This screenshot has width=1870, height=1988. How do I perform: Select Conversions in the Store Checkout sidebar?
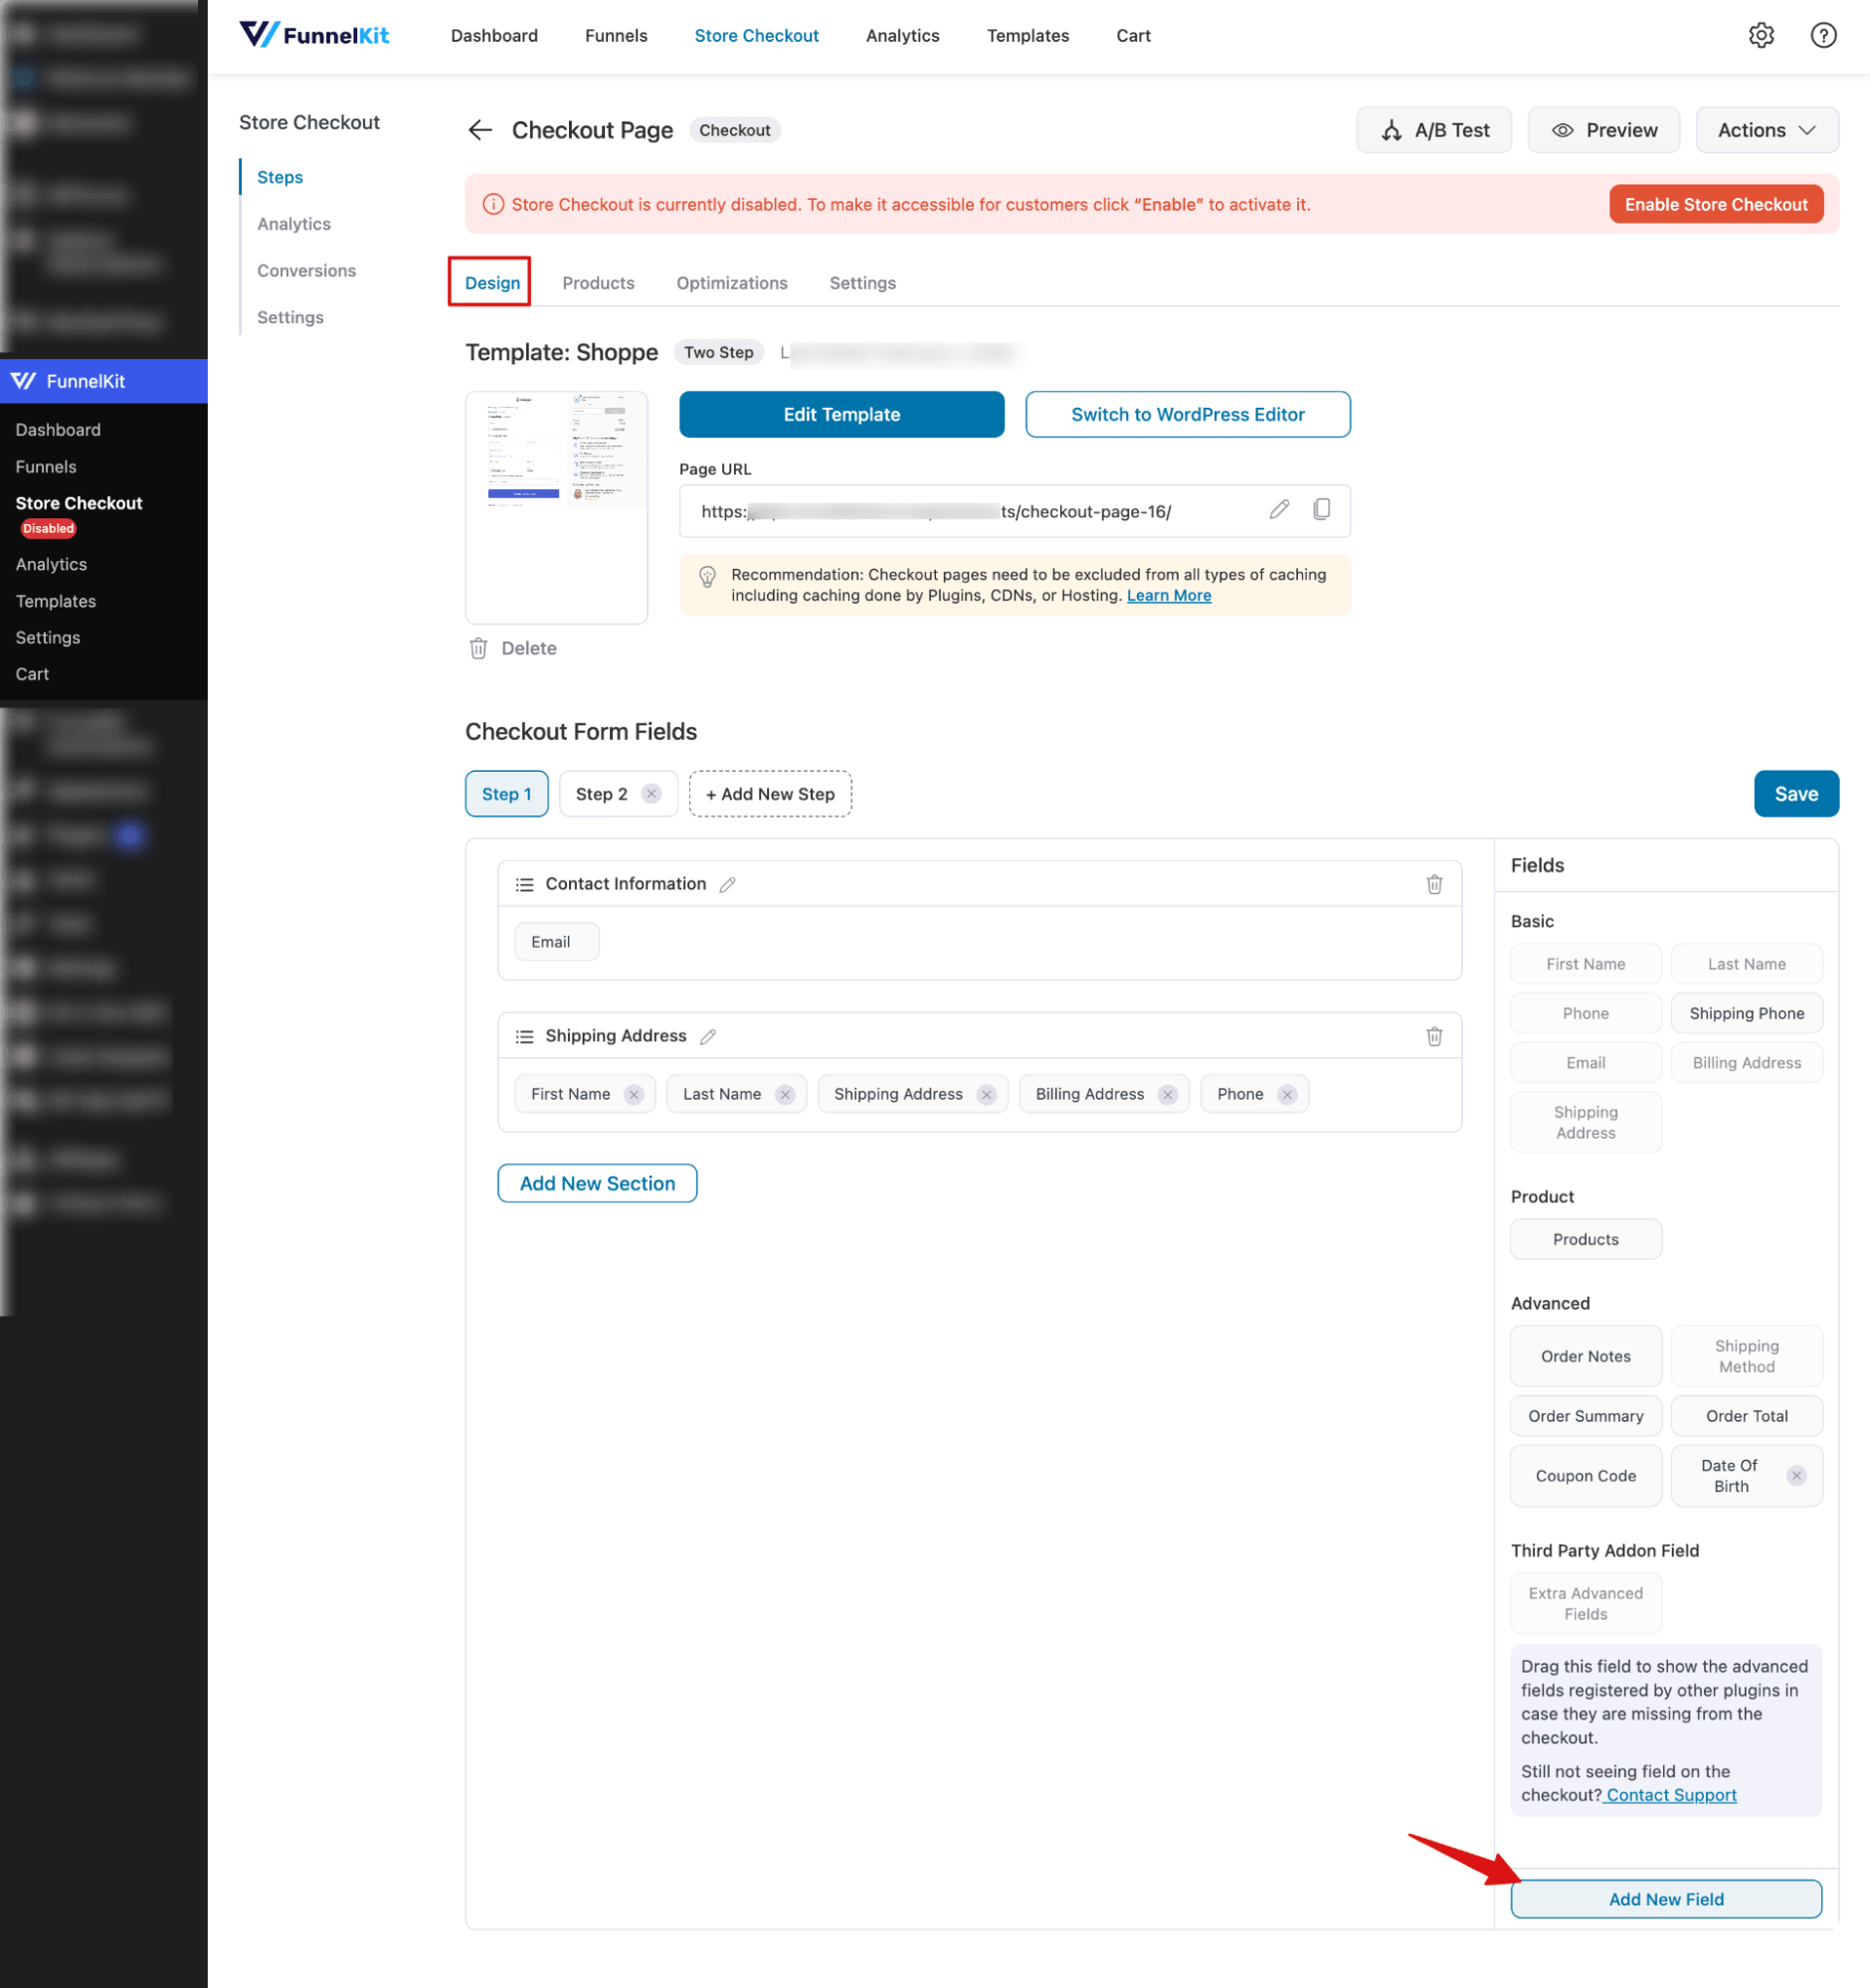pos(305,270)
